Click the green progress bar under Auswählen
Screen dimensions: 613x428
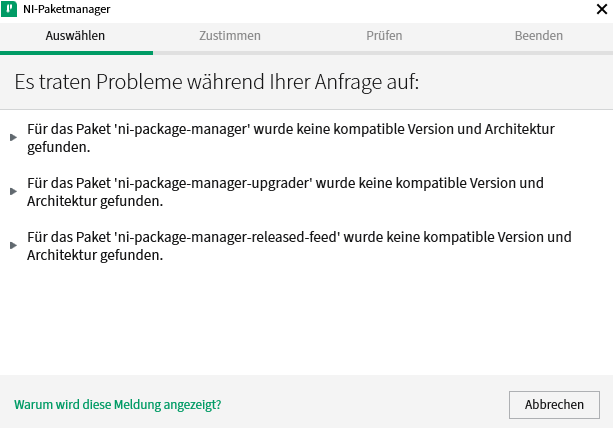(76, 52)
